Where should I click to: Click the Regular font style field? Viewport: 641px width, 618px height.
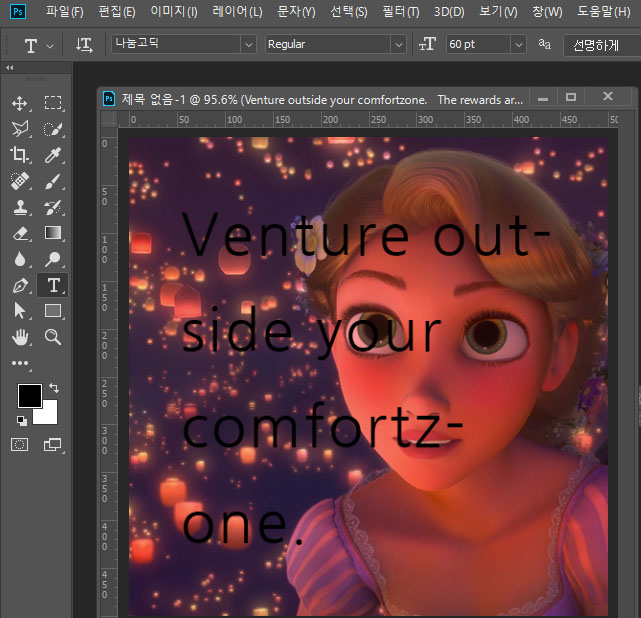tap(328, 45)
